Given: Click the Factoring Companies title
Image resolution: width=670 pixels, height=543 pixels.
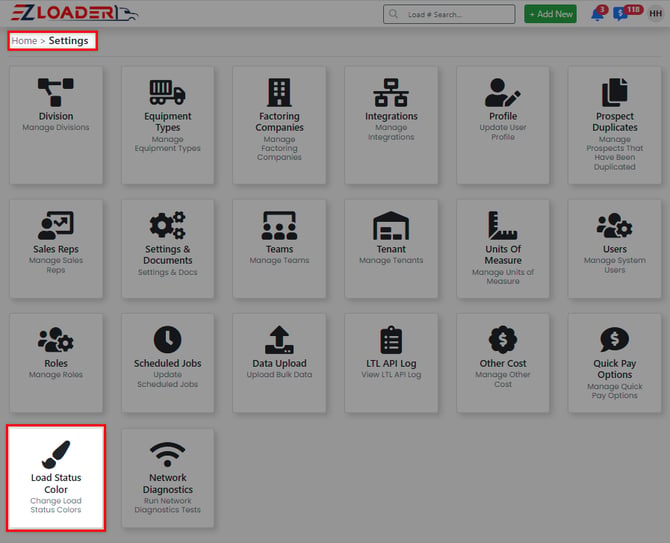Looking at the screenshot, I should pos(279,122).
